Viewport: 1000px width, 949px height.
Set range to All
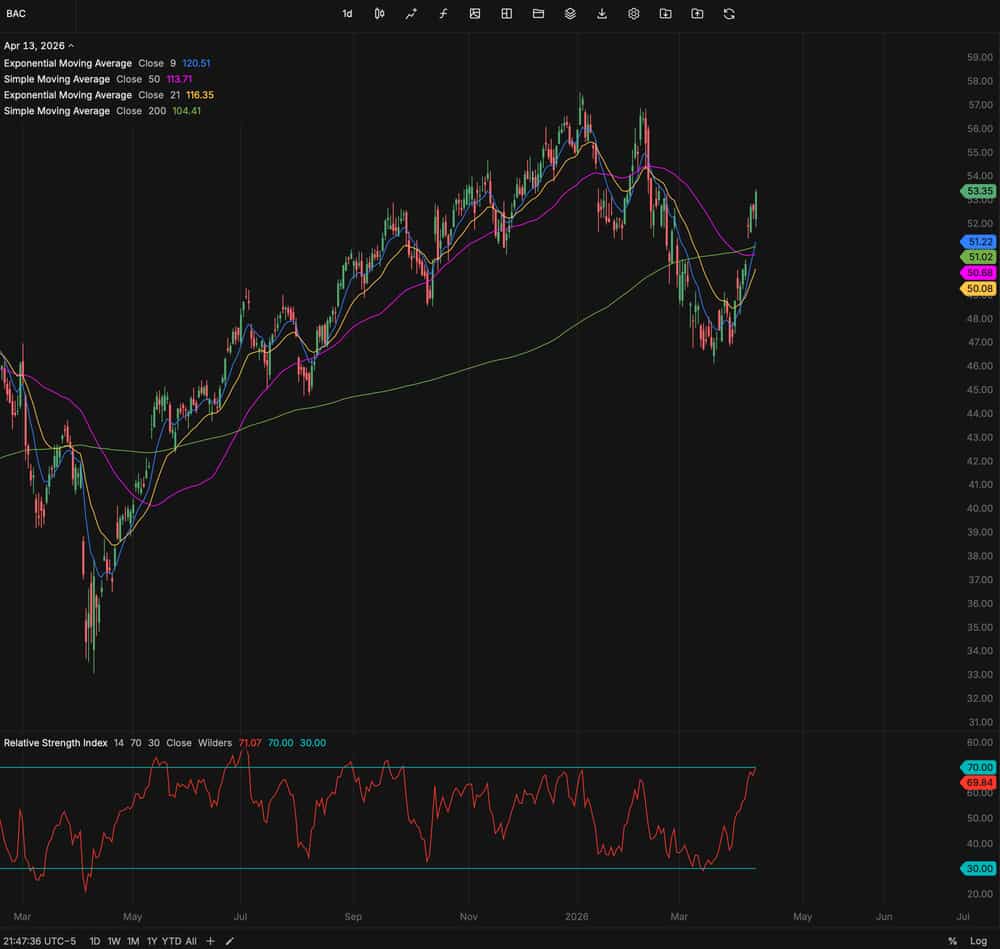191,941
